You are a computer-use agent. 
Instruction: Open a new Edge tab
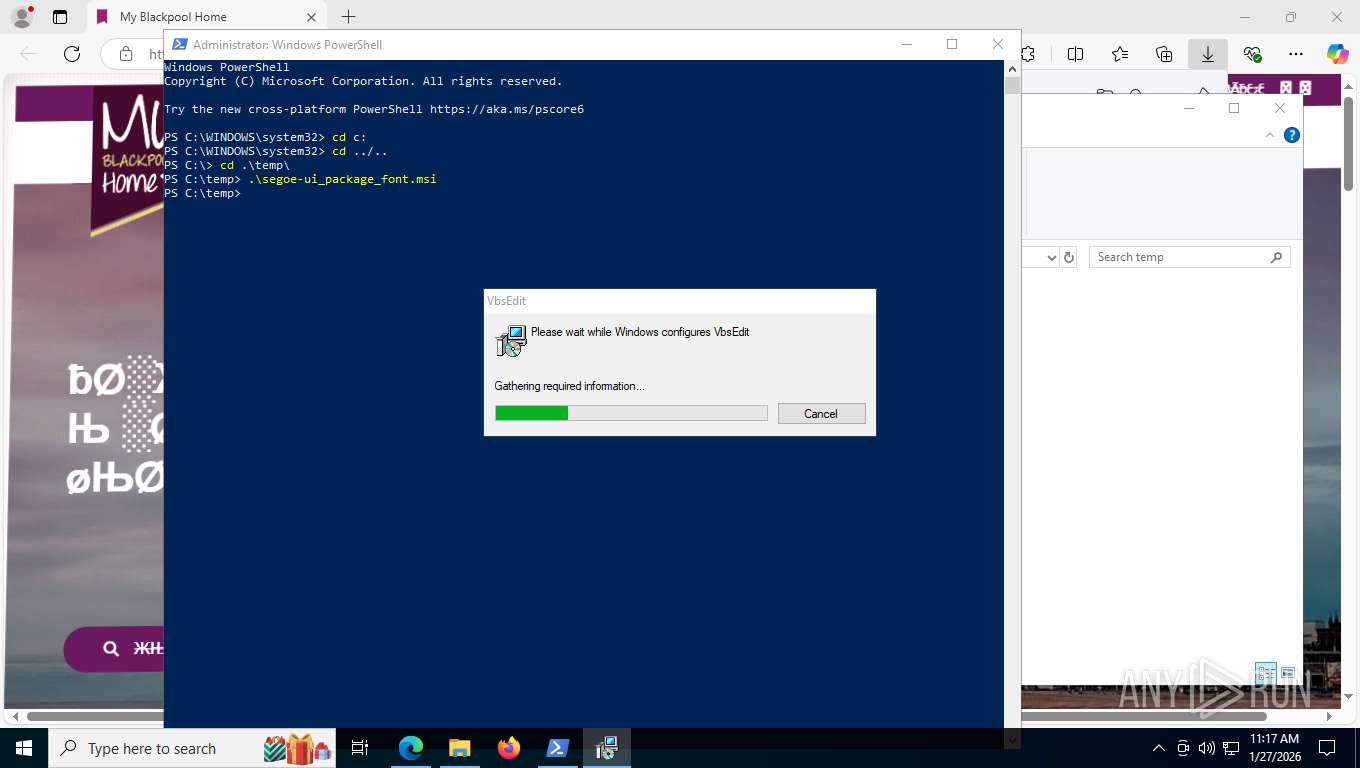348,17
